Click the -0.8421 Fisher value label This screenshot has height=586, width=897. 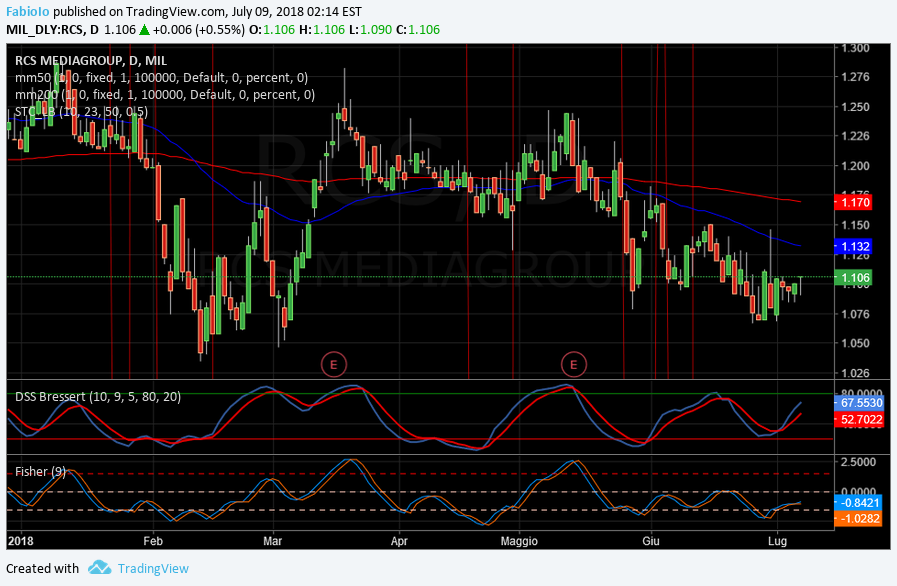858,503
